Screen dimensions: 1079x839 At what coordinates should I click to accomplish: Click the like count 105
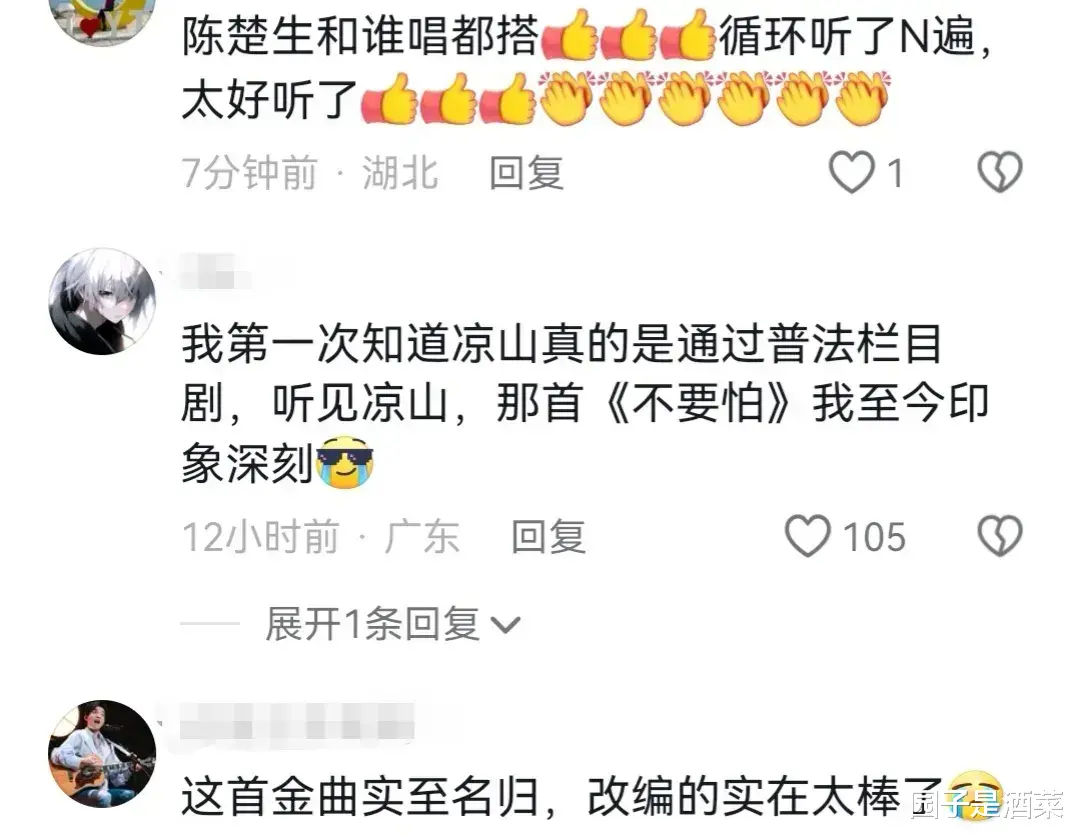pyautogui.click(x=874, y=537)
